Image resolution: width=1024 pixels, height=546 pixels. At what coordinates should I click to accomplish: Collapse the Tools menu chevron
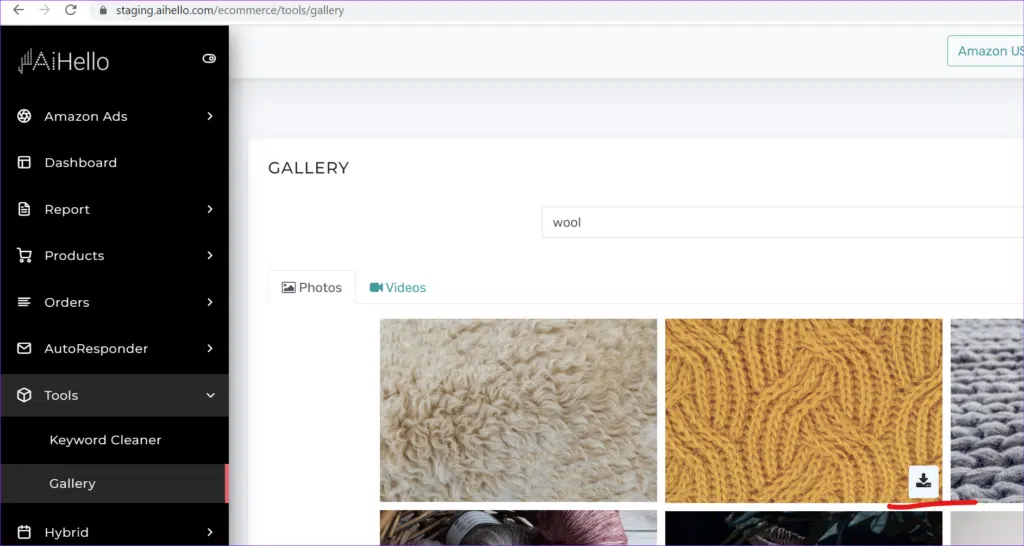[210, 395]
